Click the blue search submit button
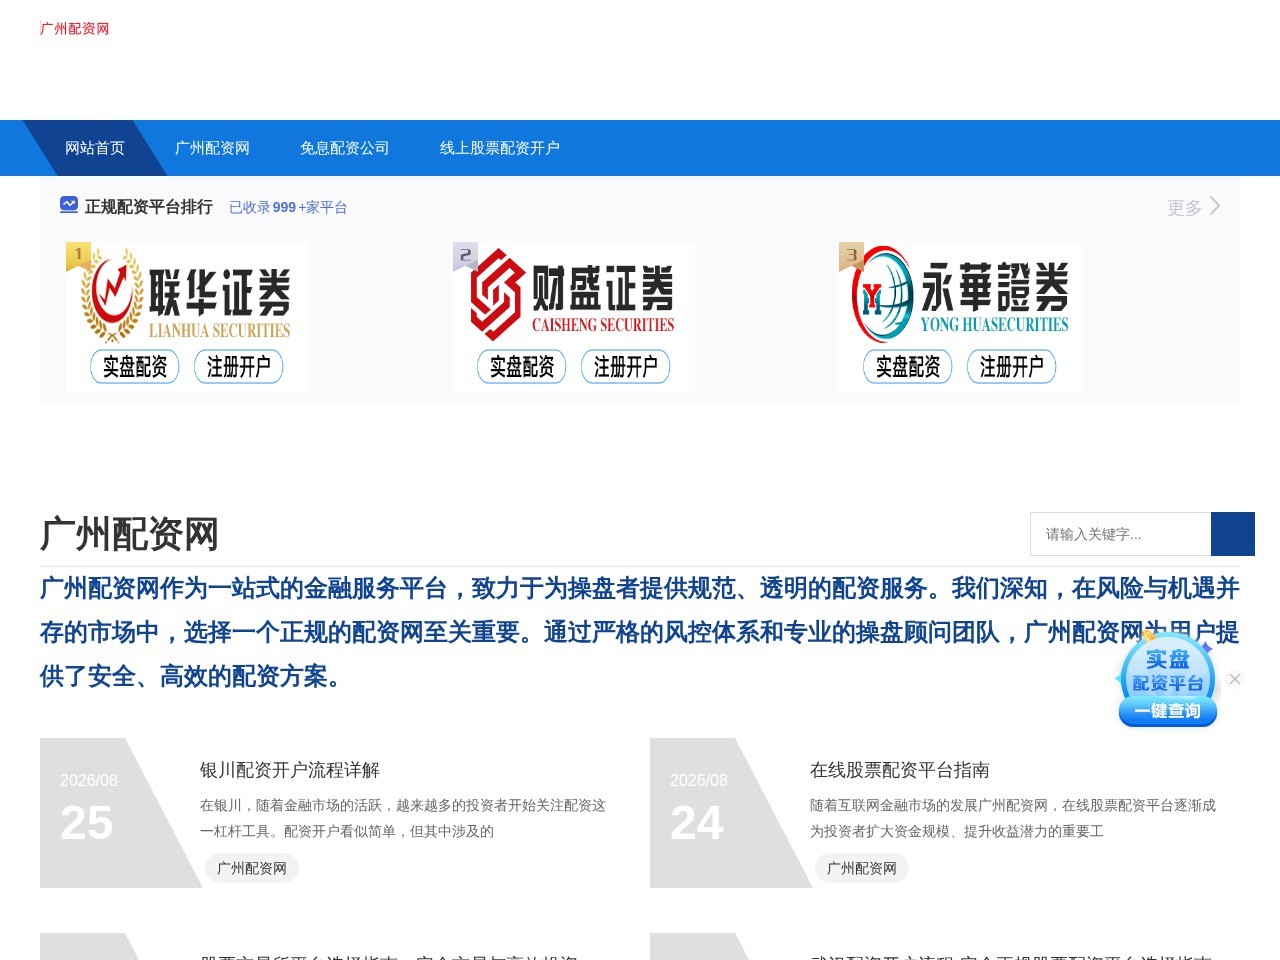Screen dimensions: 1280x960 coord(1233,534)
